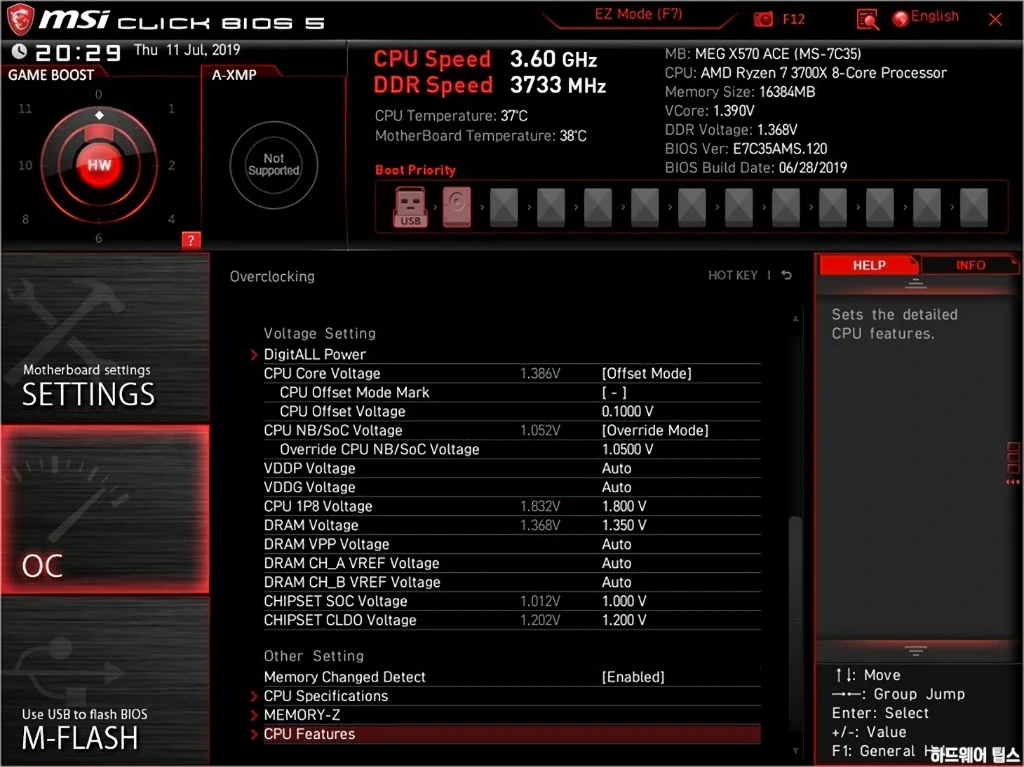Image resolution: width=1024 pixels, height=767 pixels.
Task: Switch to the HELP tab
Action: point(869,265)
